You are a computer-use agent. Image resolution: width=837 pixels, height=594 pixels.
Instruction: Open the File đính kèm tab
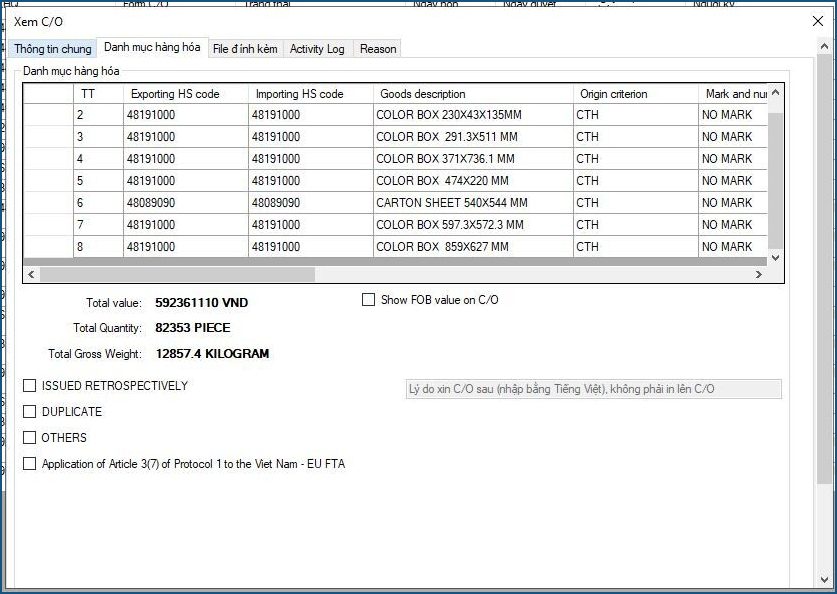245,49
